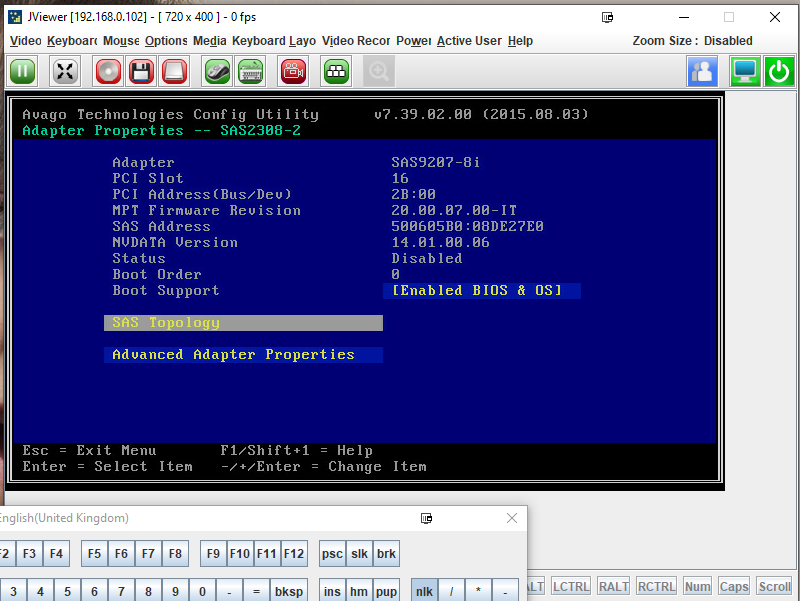The width and height of the screenshot is (800, 601).
Task: Open the Mouse menu
Action: pos(121,41)
